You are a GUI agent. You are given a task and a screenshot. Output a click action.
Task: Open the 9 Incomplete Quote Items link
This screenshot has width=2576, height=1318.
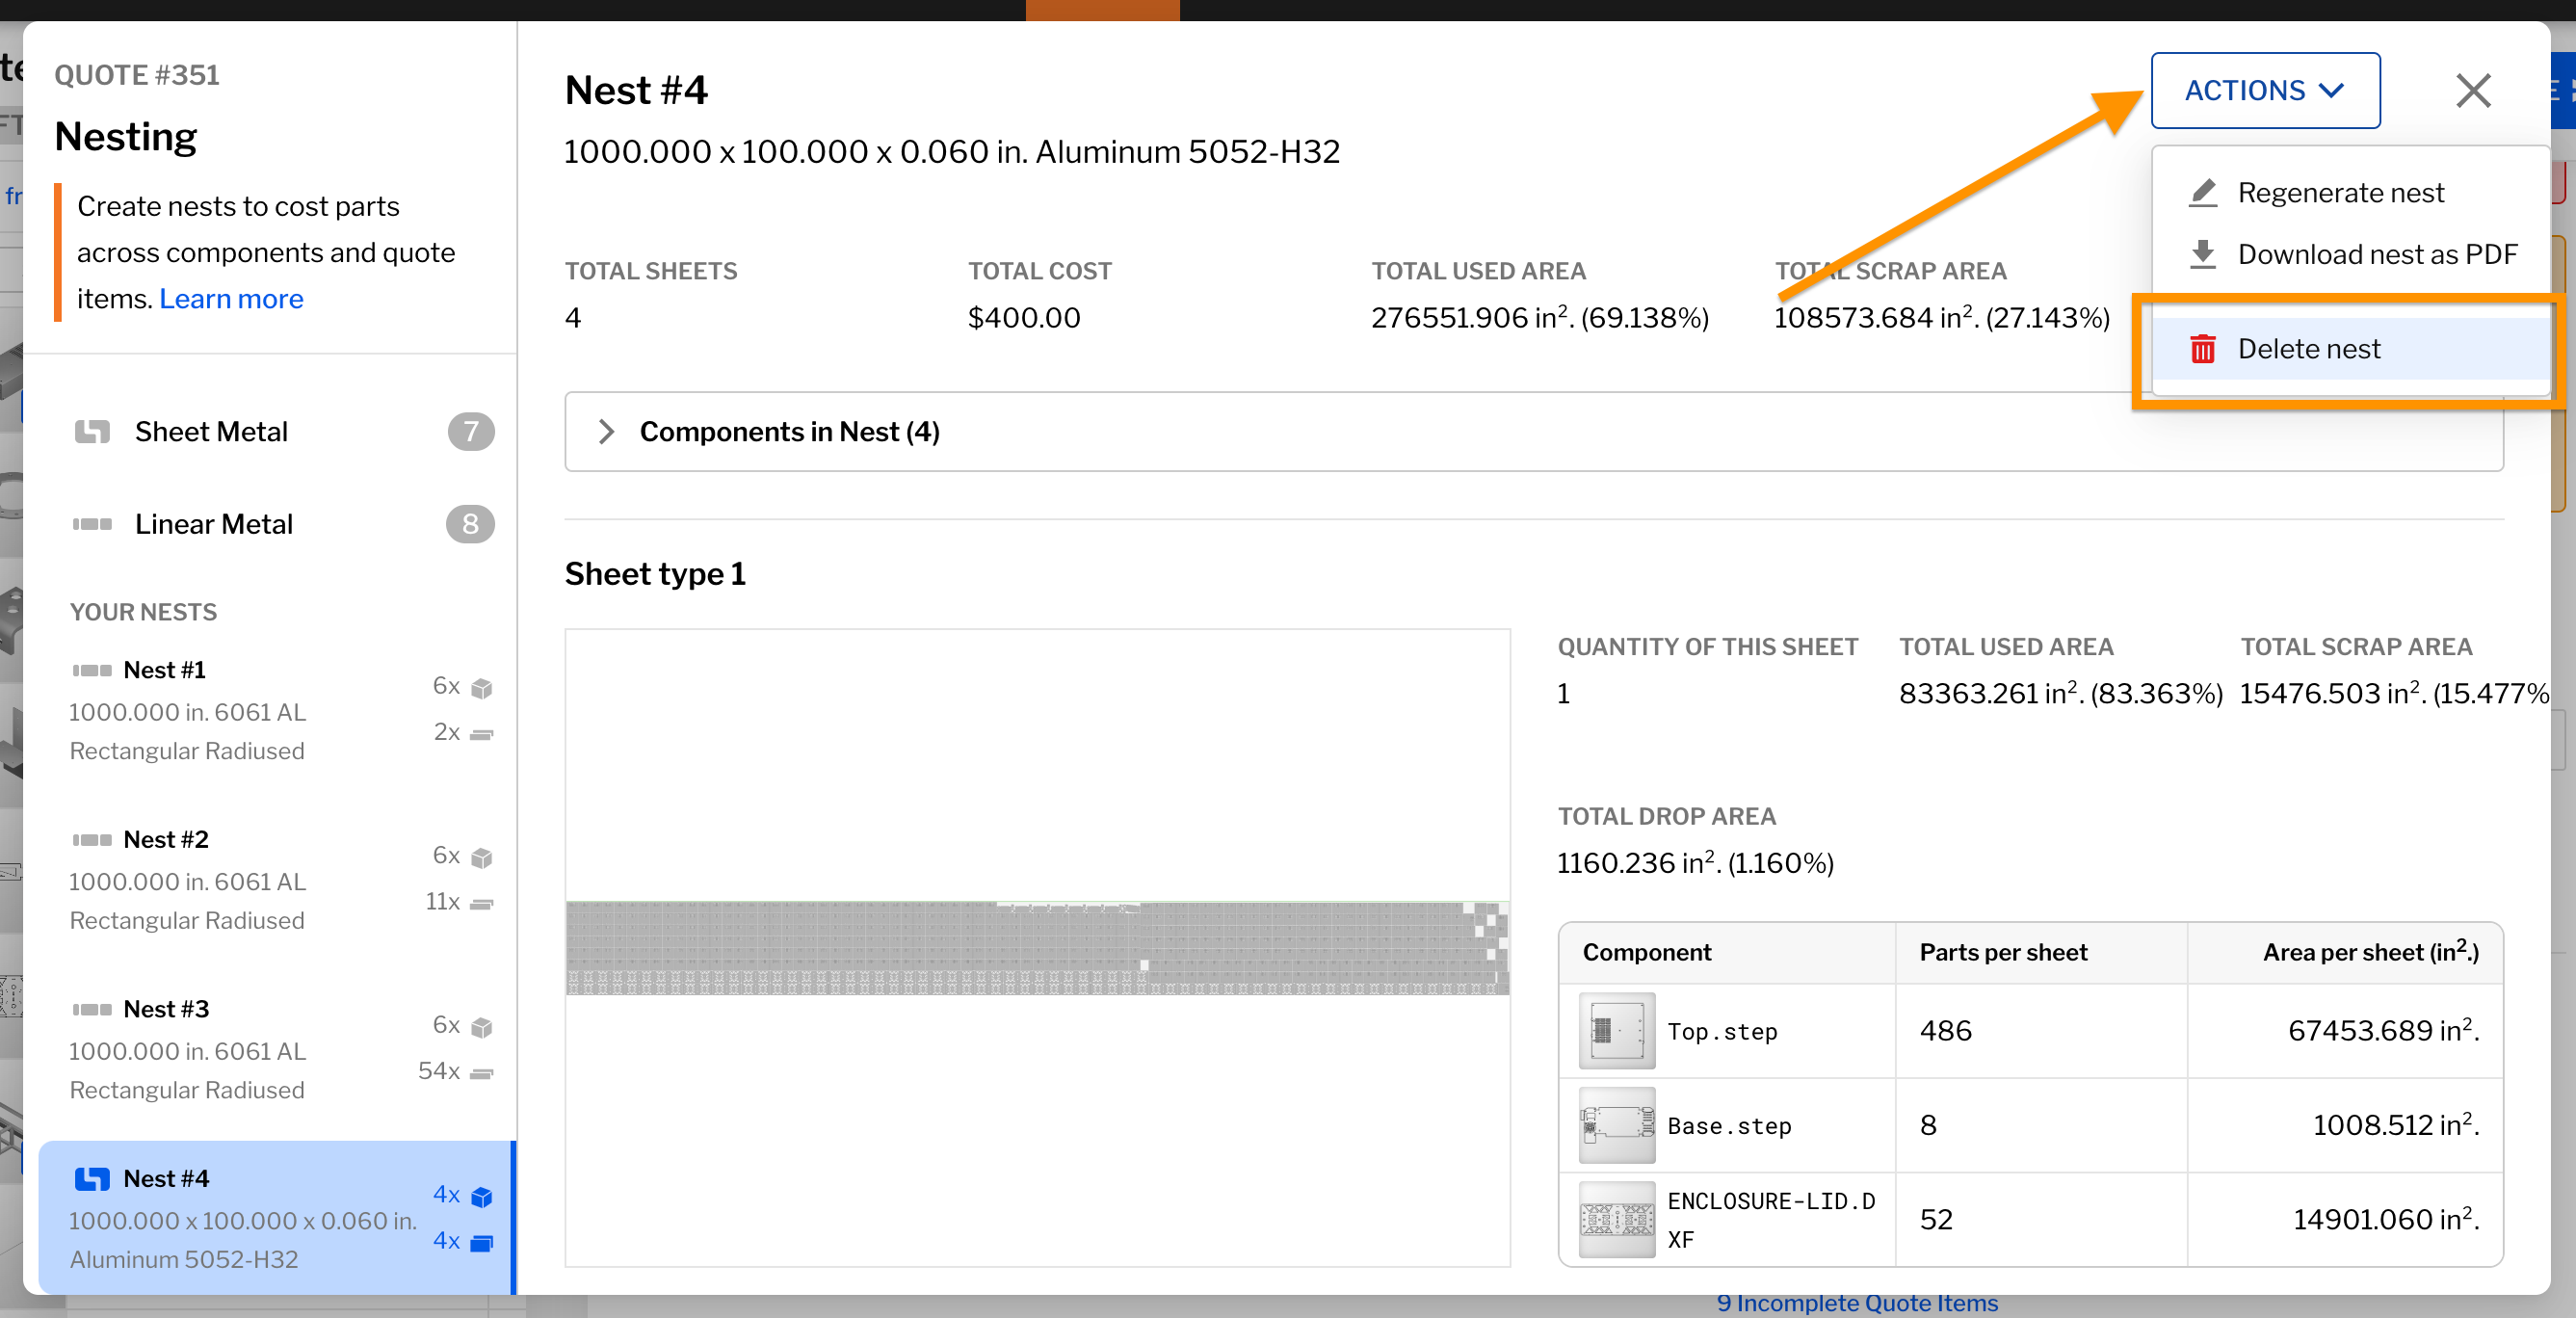point(1856,1303)
